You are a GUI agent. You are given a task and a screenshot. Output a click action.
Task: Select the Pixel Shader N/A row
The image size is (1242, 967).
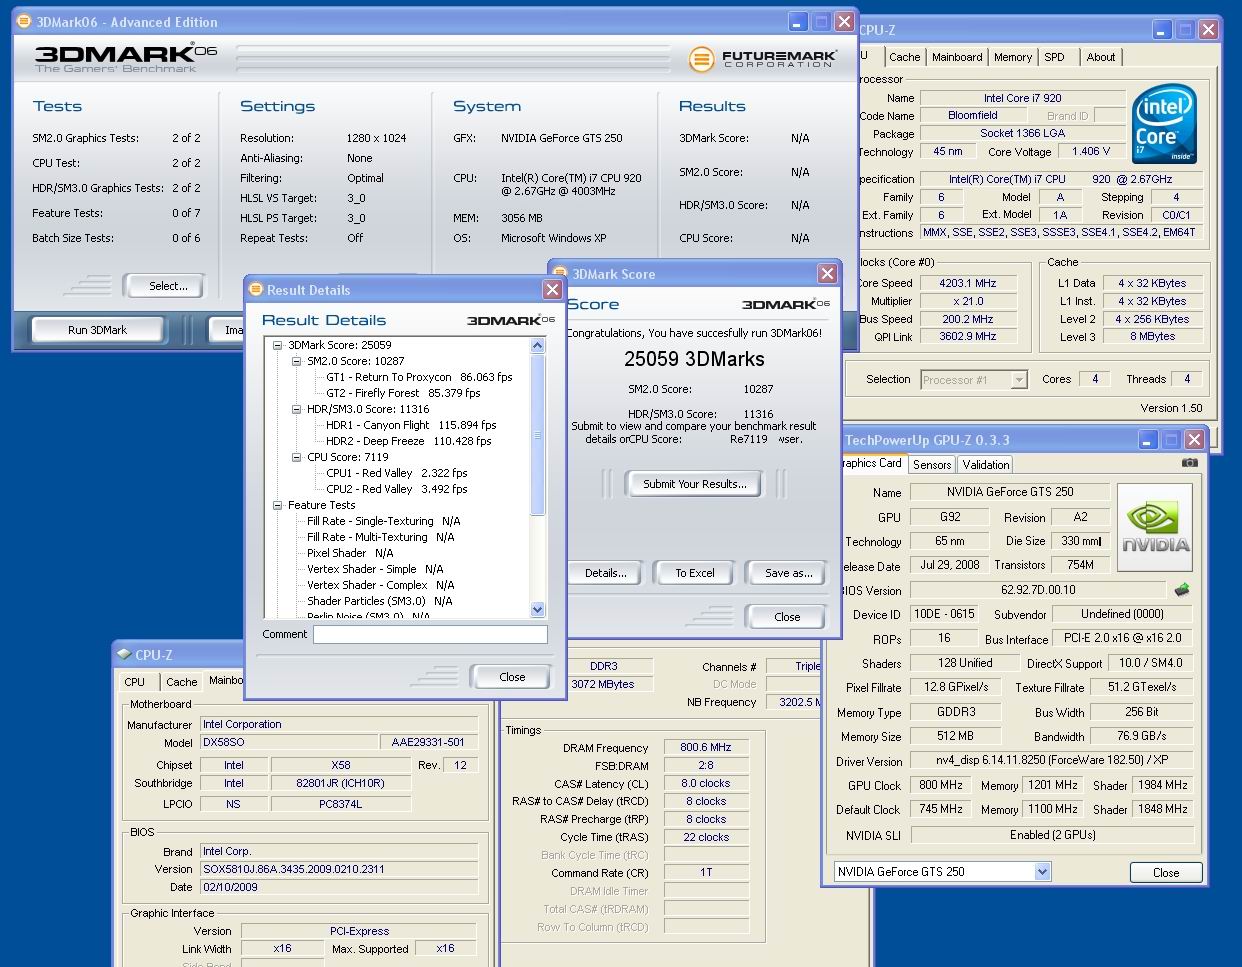coord(350,553)
